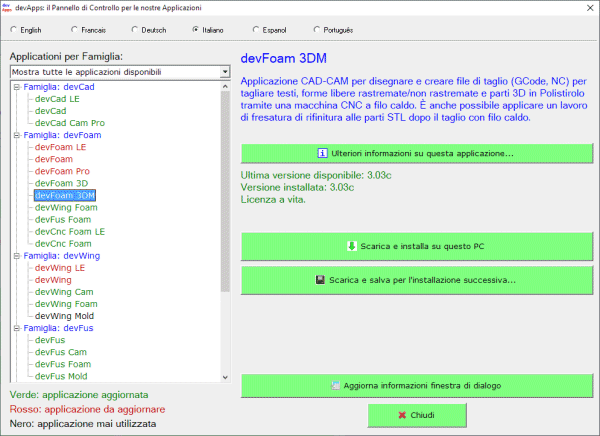Viewport: 600px width, 436px height.
Task: Select Espanol language radio button
Action: [256, 29]
